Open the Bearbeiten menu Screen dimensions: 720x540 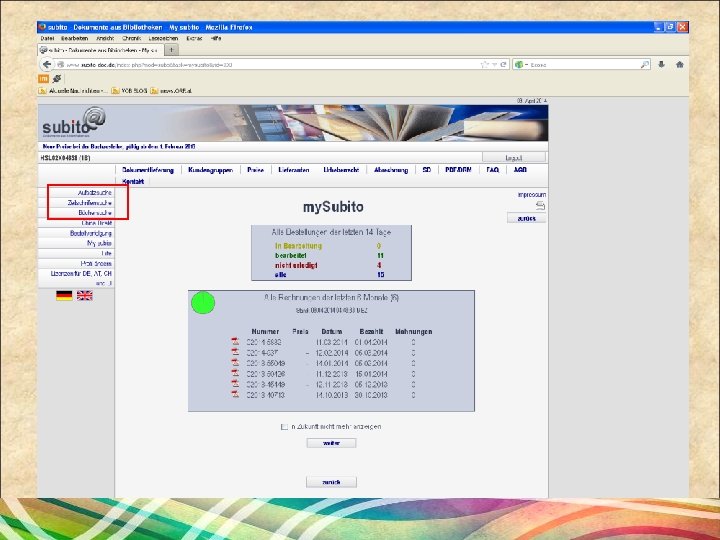(74, 39)
